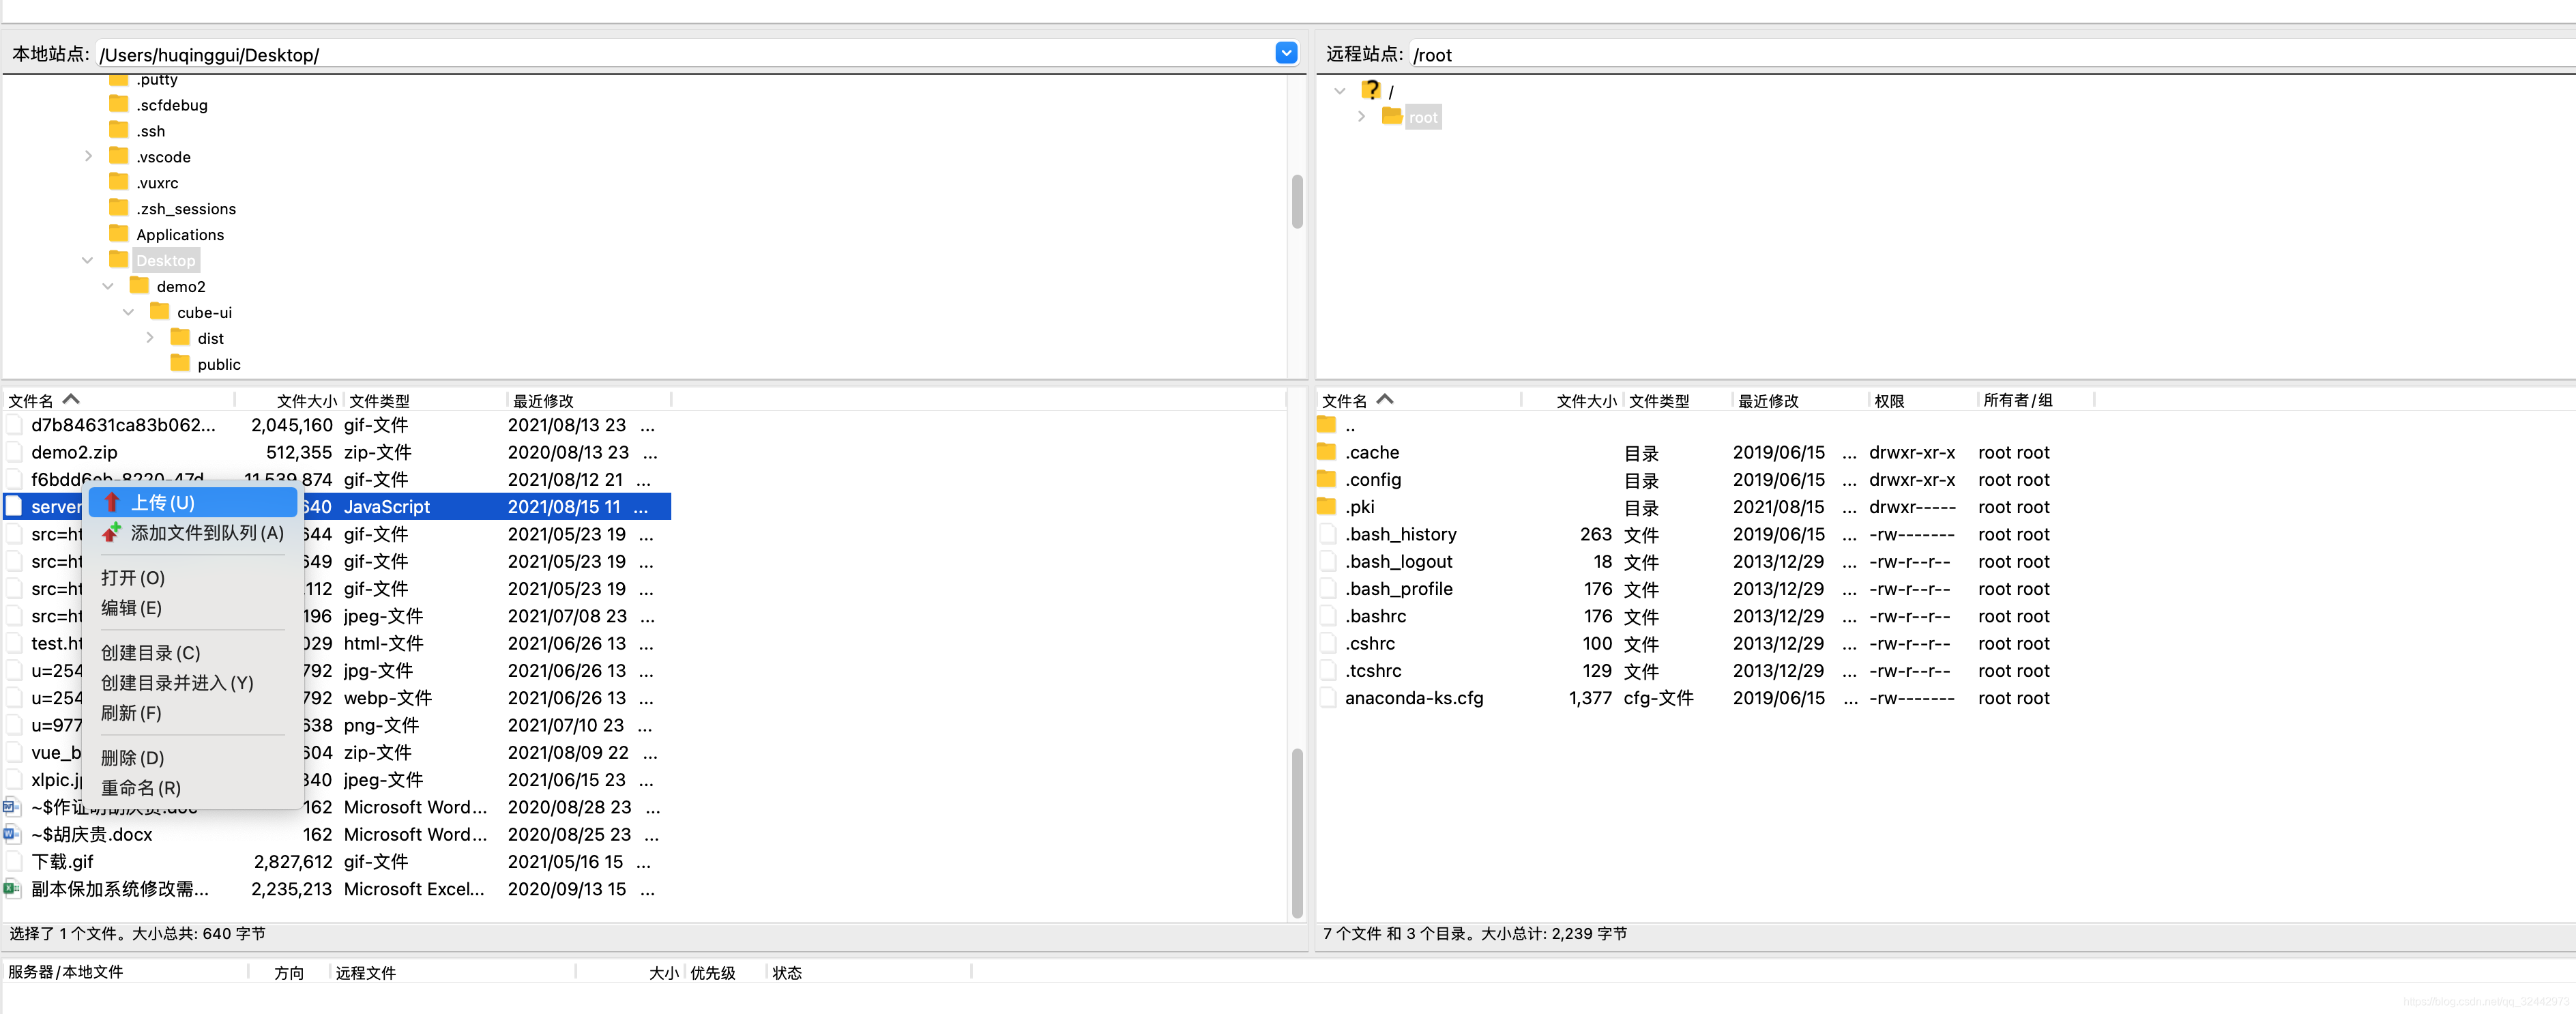This screenshot has width=2576, height=1014.
Task: Click the add-to-queue arrow plus icon
Action: tap(112, 532)
